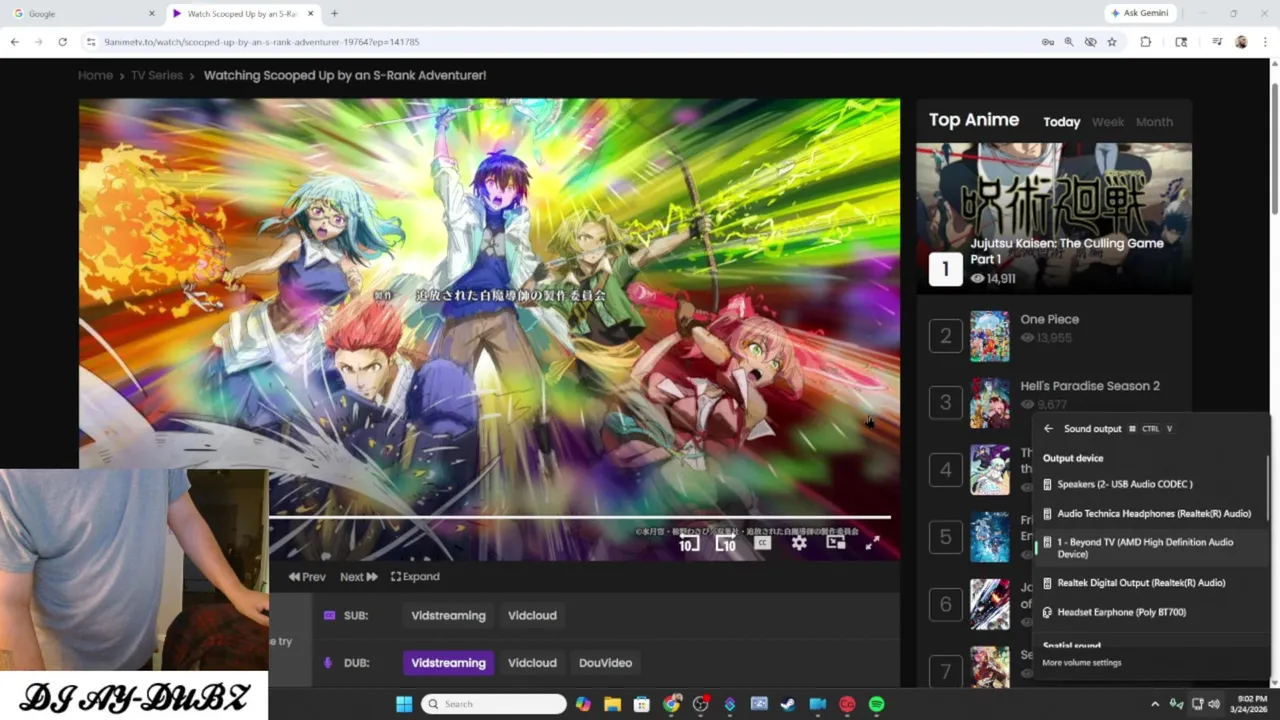Image resolution: width=1280 pixels, height=720 pixels.
Task: Open File Explorer from taskbar
Action: pyautogui.click(x=612, y=704)
